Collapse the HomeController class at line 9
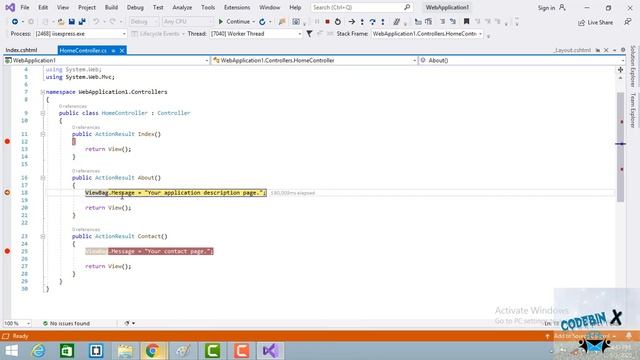Image resolution: width=640 pixels, height=360 pixels. (42, 113)
